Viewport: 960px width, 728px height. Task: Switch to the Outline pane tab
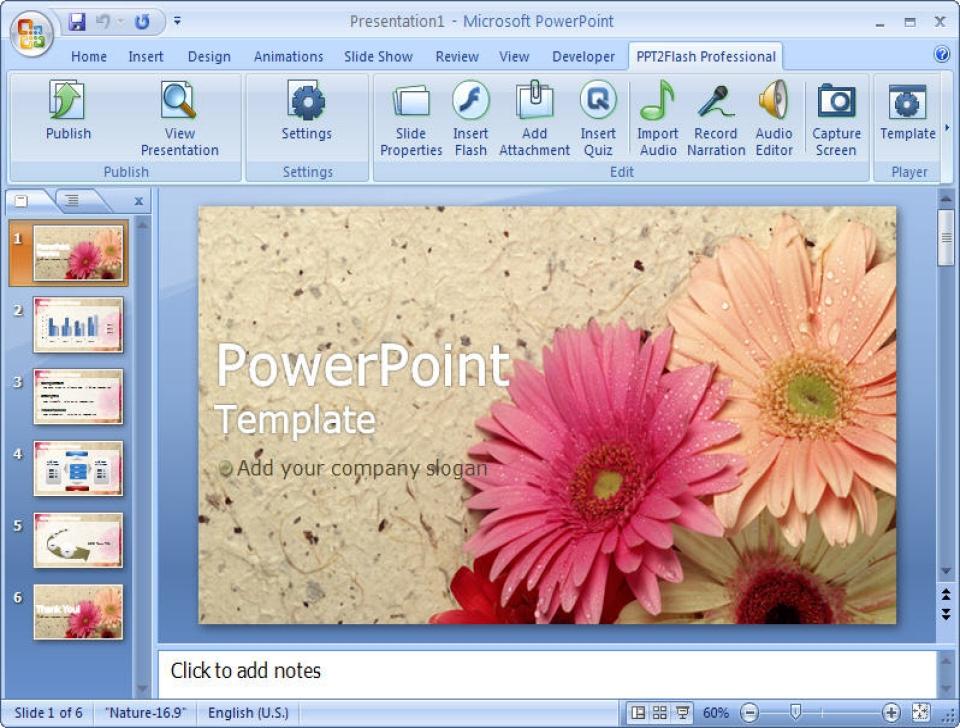click(x=72, y=201)
